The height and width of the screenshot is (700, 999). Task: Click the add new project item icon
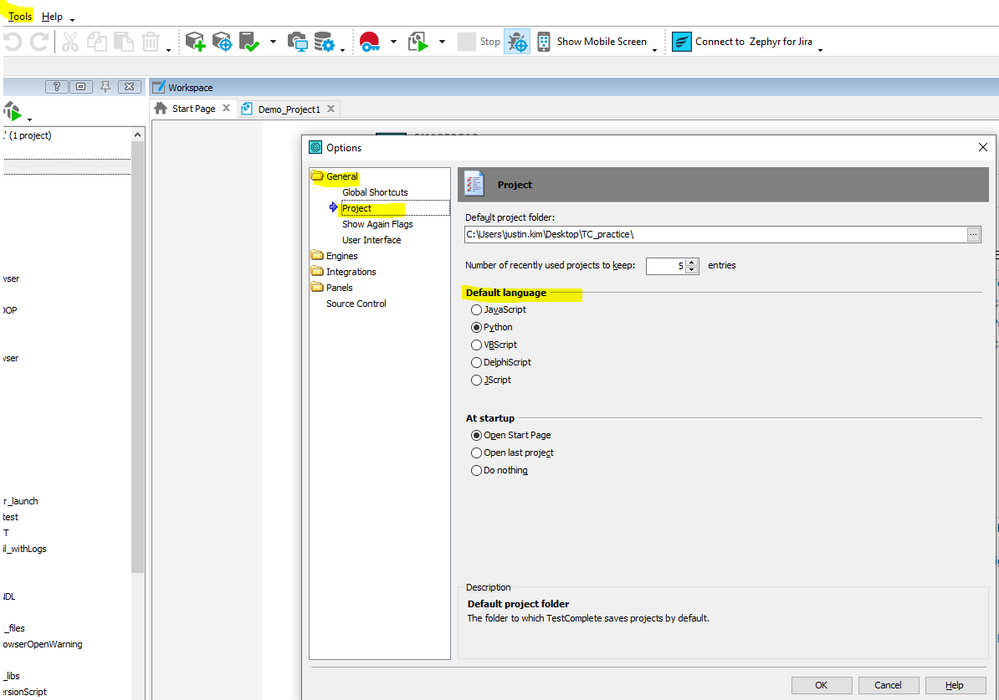pyautogui.click(x=195, y=42)
